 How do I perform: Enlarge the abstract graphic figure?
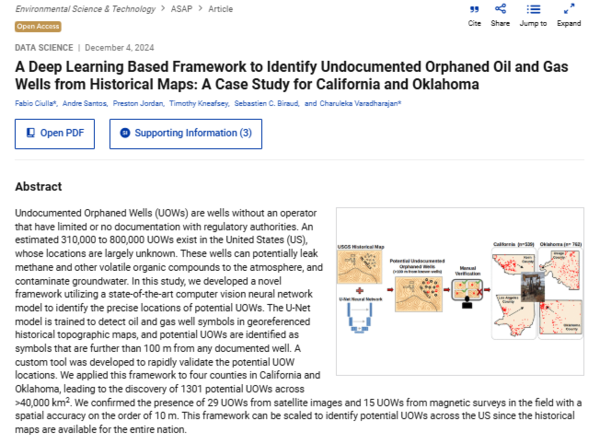459,299
